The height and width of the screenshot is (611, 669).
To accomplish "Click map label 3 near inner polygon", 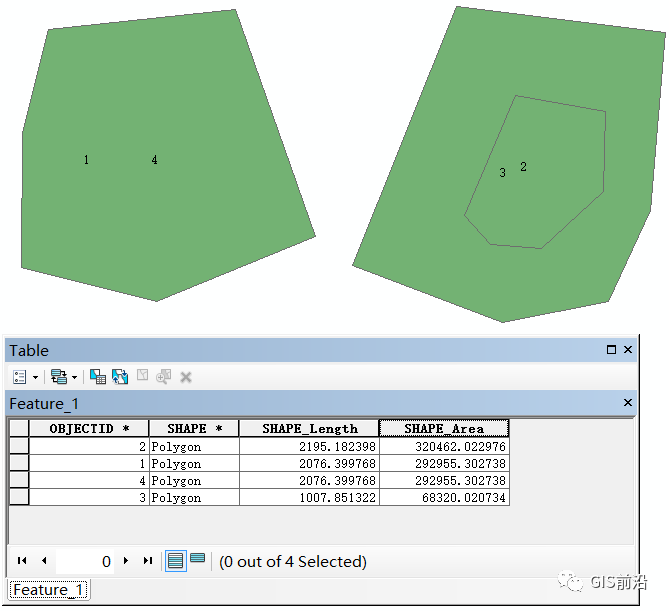I will tap(503, 173).
